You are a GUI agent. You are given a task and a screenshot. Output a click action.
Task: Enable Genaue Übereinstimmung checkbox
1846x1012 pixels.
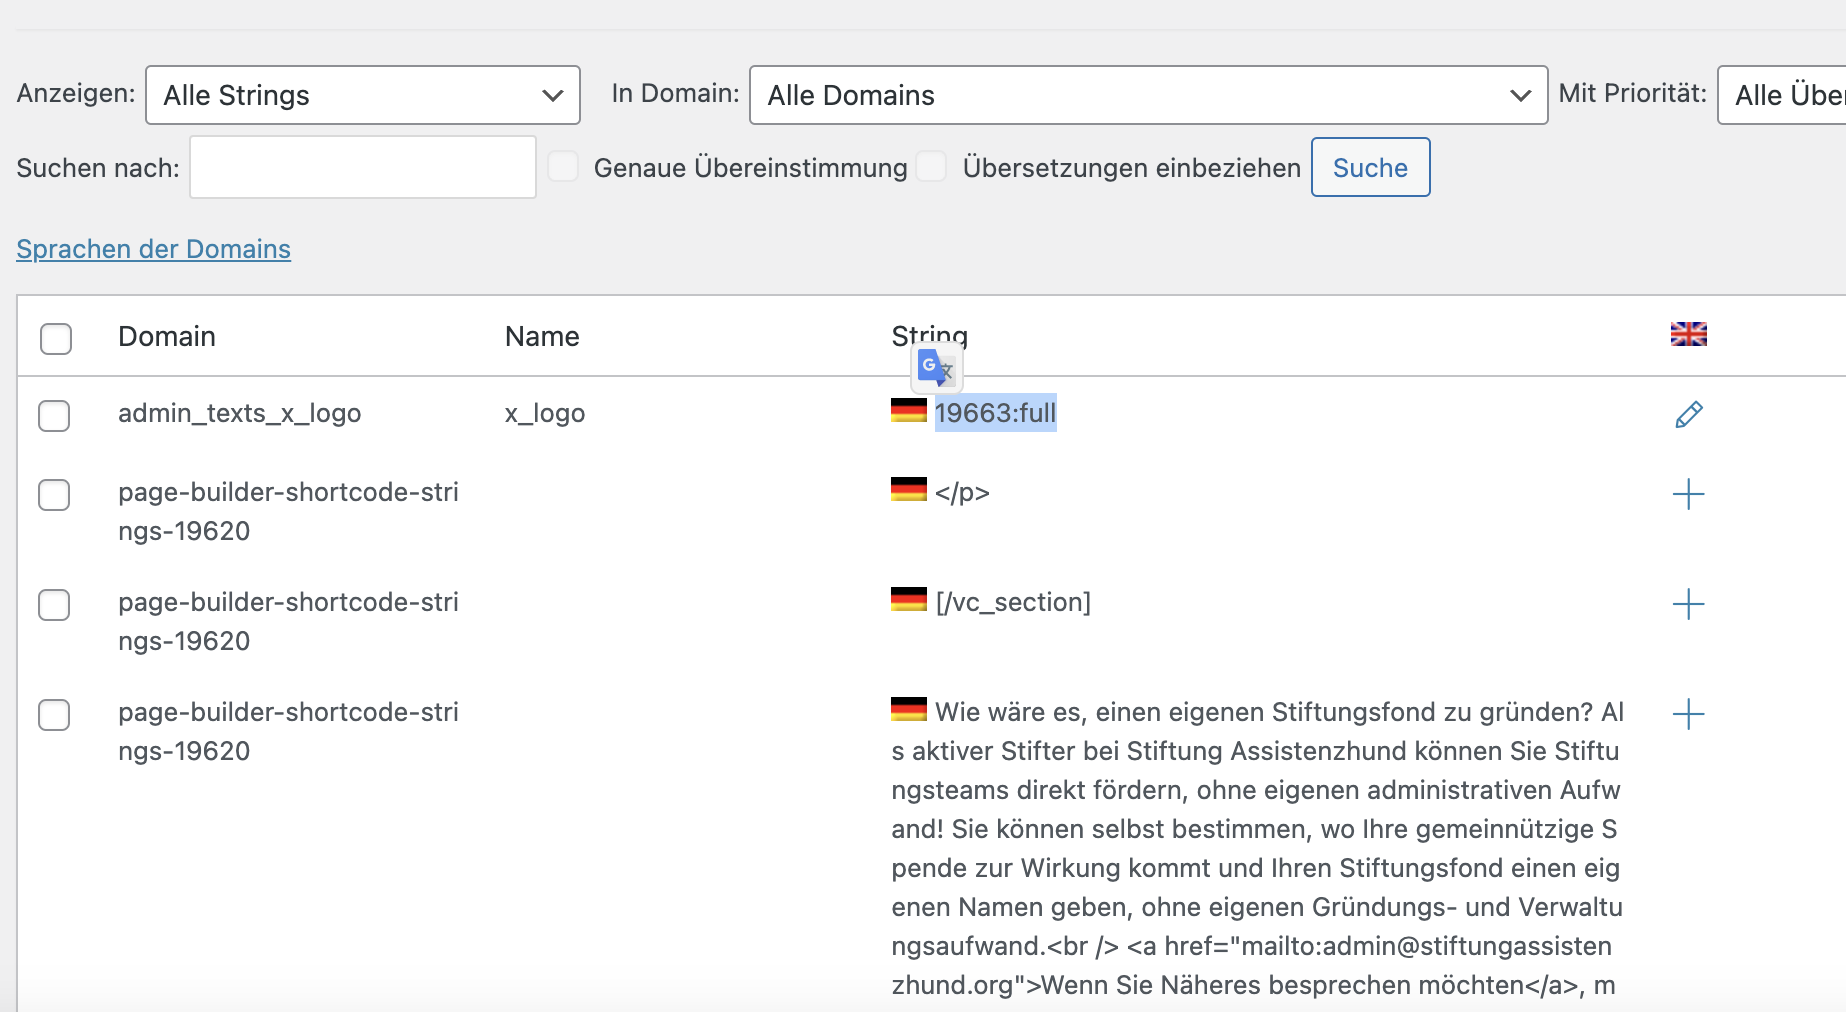(563, 167)
